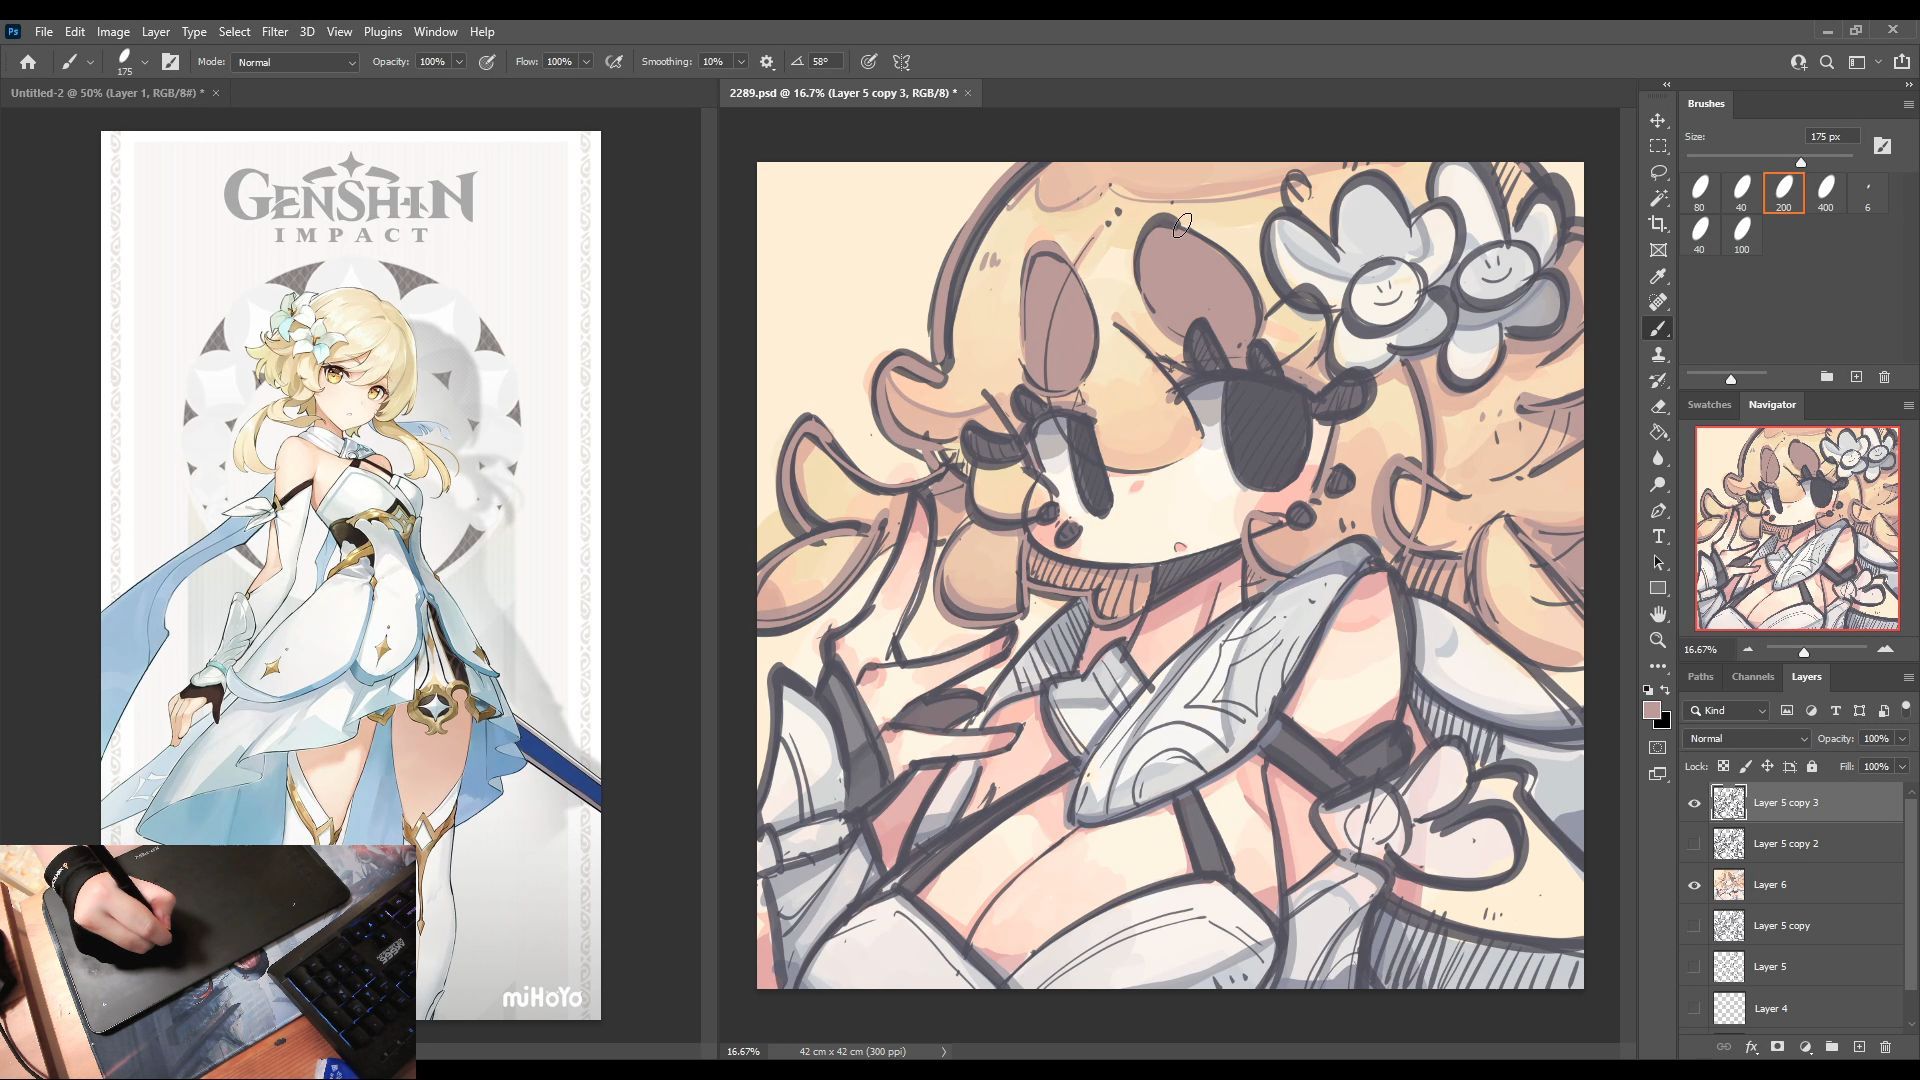
Task: Create a new layer
Action: [1859, 1047]
